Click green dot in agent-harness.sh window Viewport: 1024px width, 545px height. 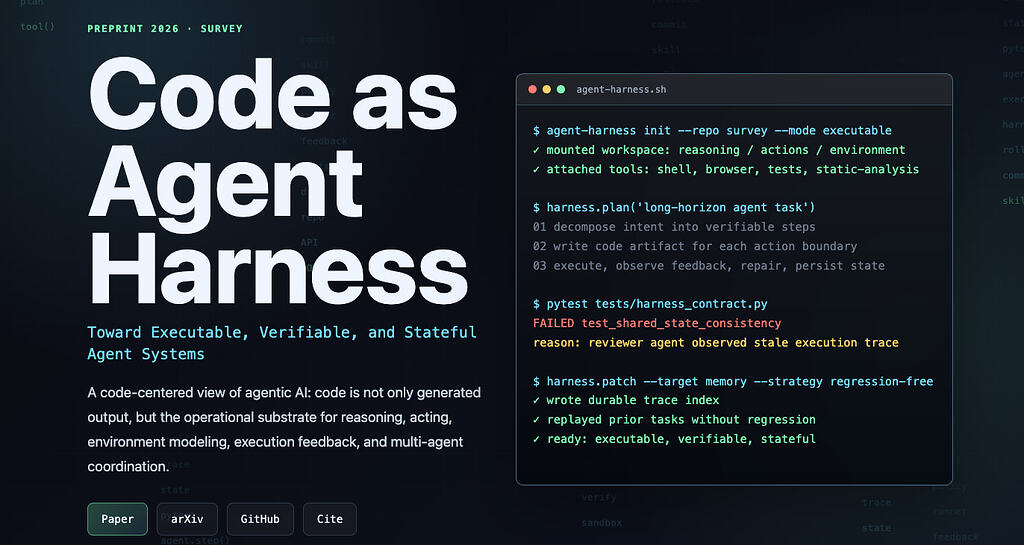point(561,89)
